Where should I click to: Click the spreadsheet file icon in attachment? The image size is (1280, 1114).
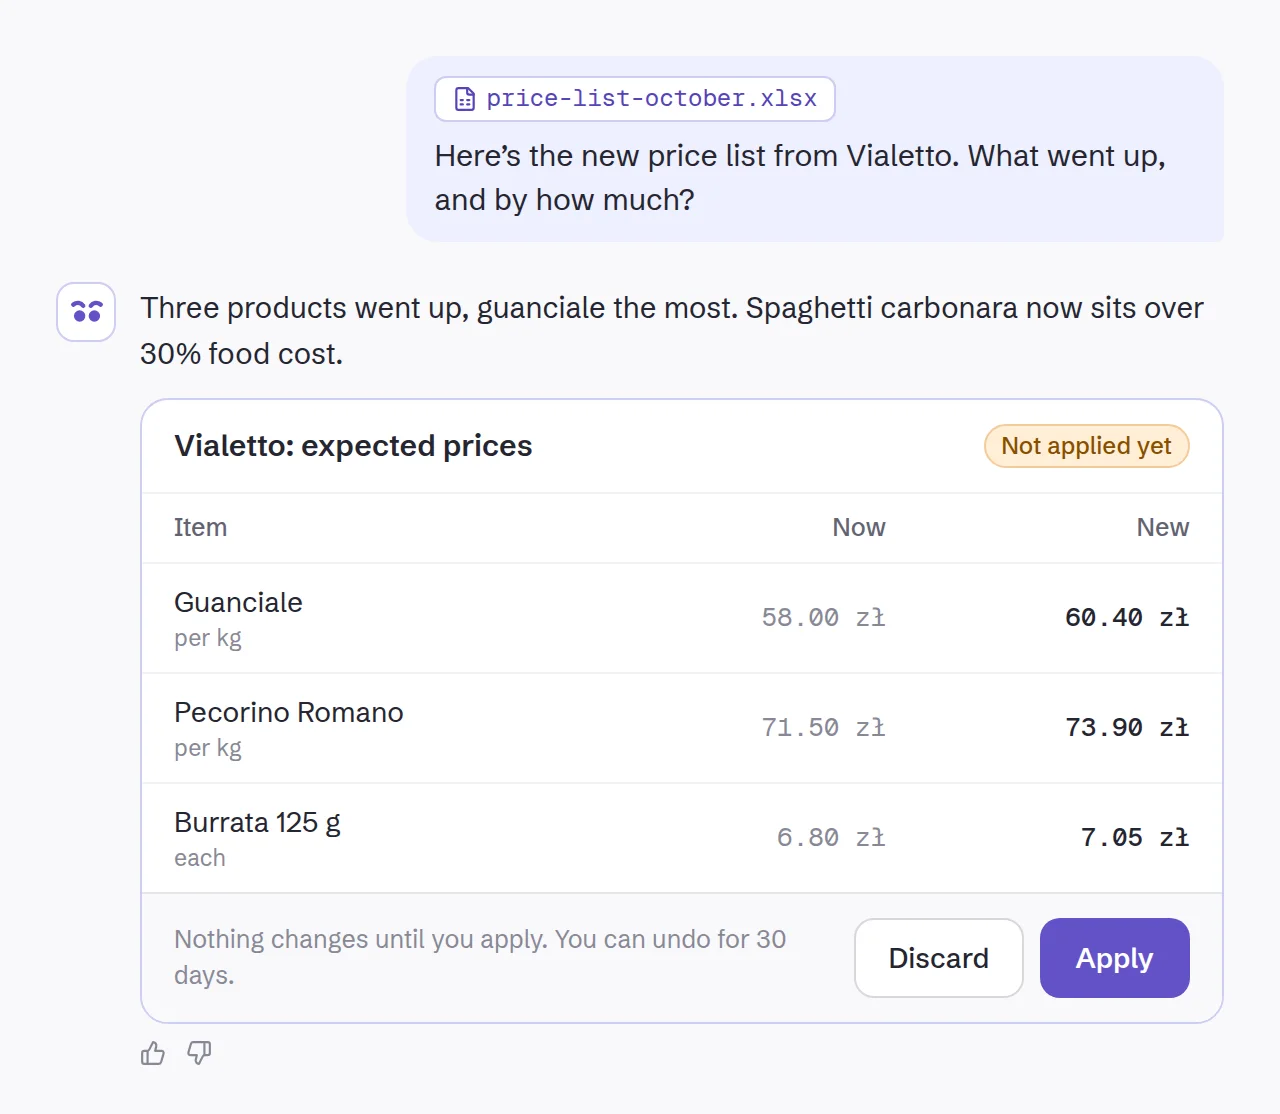(x=465, y=99)
